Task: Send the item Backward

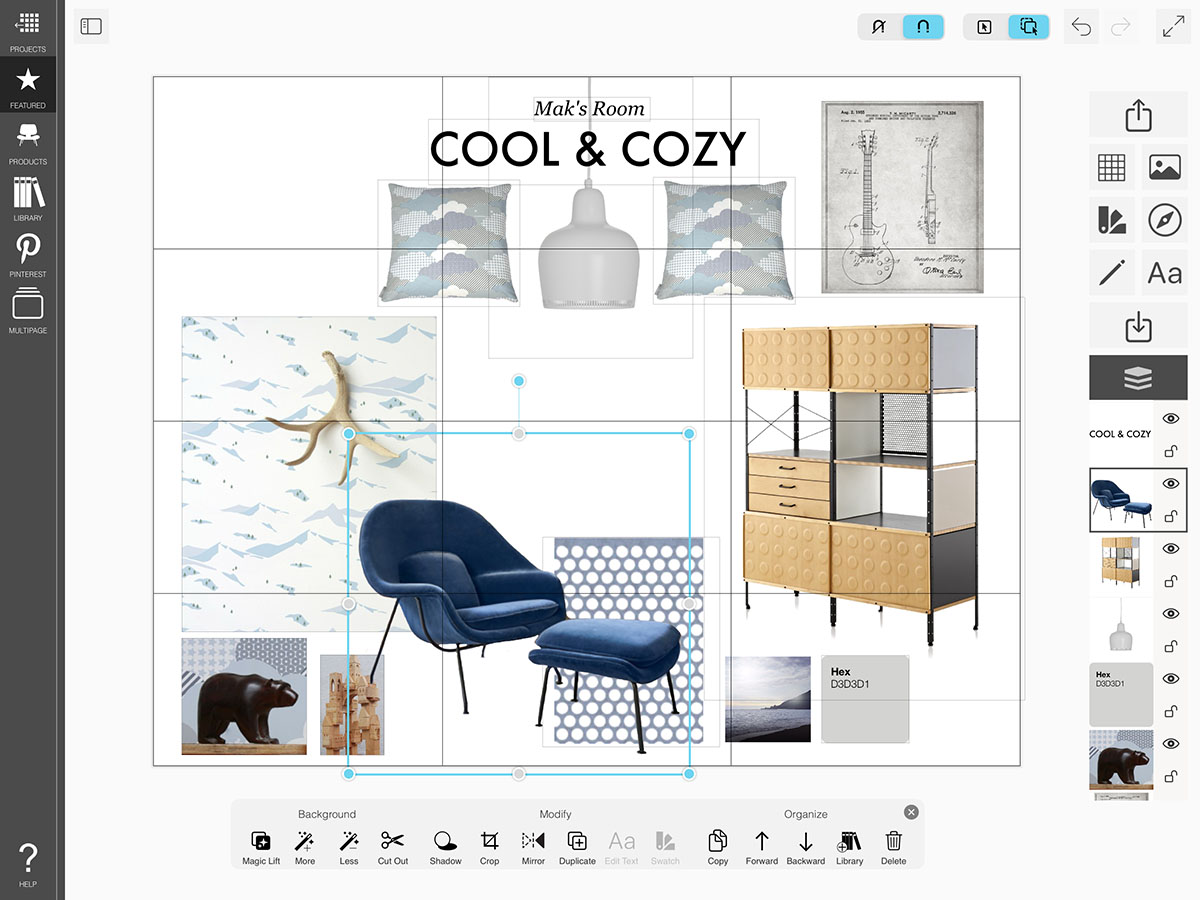Action: [x=805, y=846]
